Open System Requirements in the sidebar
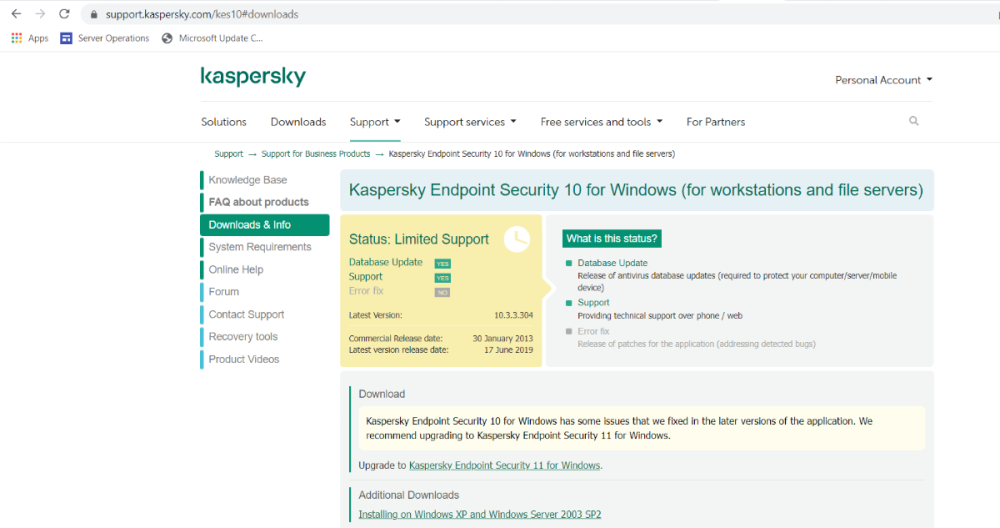Viewport: 1000px width, 528px height. click(260, 247)
